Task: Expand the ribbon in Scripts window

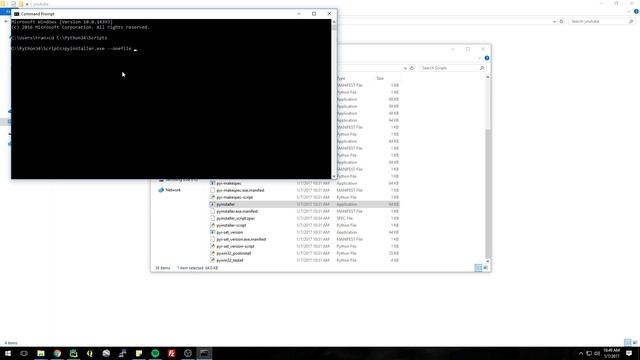Action: (480, 58)
